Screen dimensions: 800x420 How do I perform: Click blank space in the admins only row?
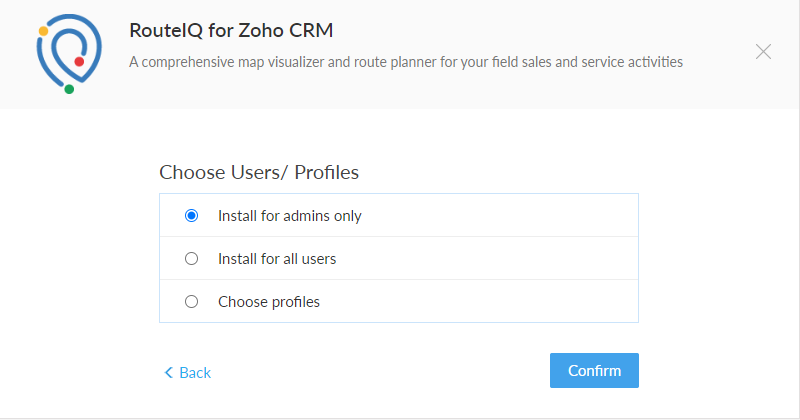coord(500,215)
